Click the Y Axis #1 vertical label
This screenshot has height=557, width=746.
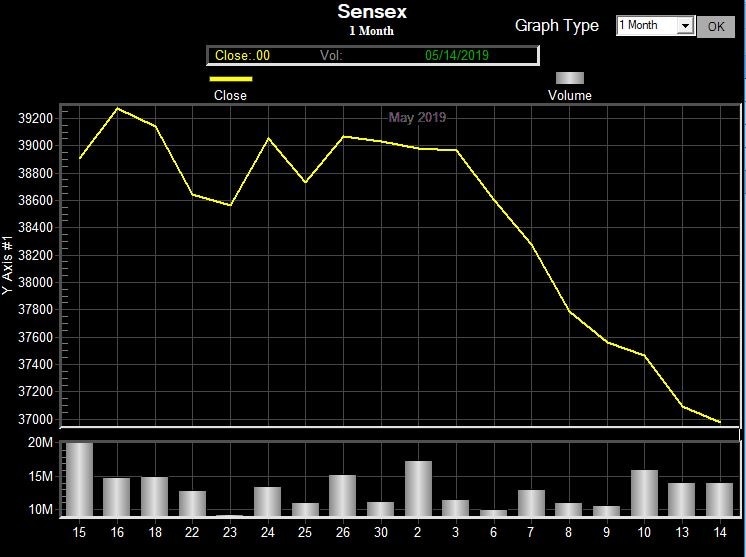tap(8, 265)
